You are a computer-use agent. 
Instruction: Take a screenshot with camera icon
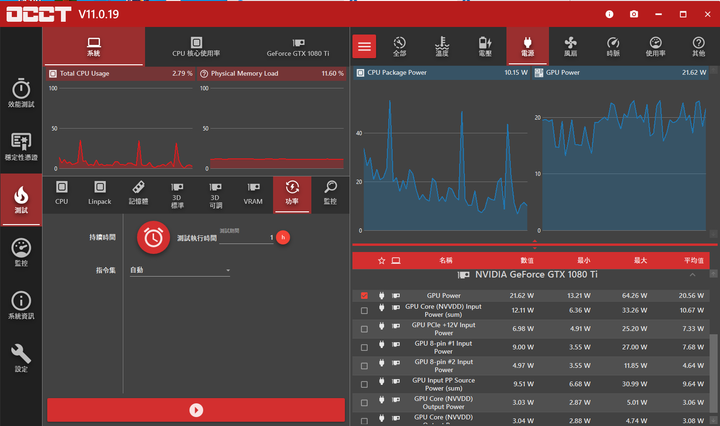coord(634,14)
